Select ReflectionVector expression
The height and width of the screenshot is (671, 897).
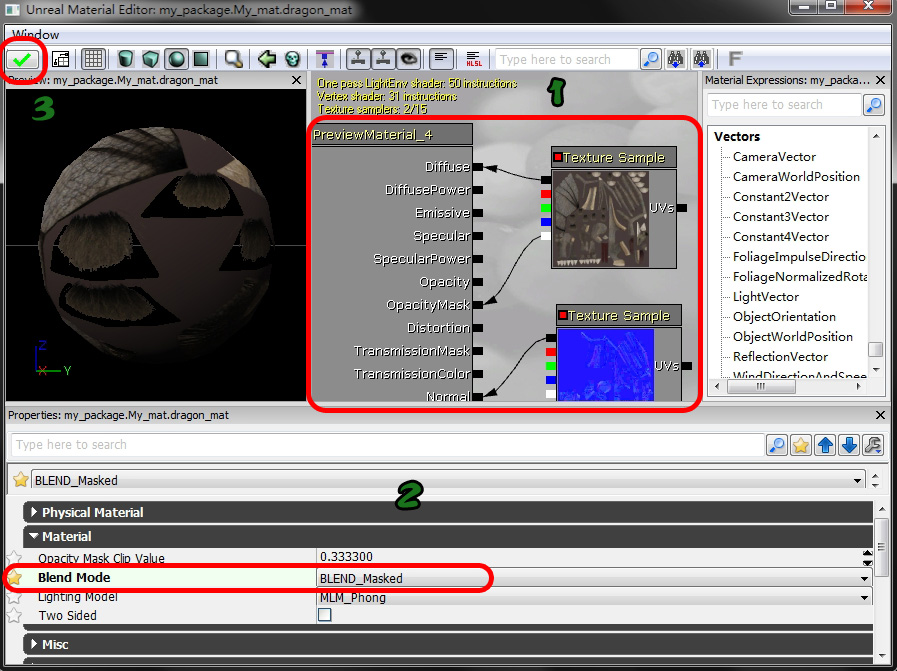[780, 357]
